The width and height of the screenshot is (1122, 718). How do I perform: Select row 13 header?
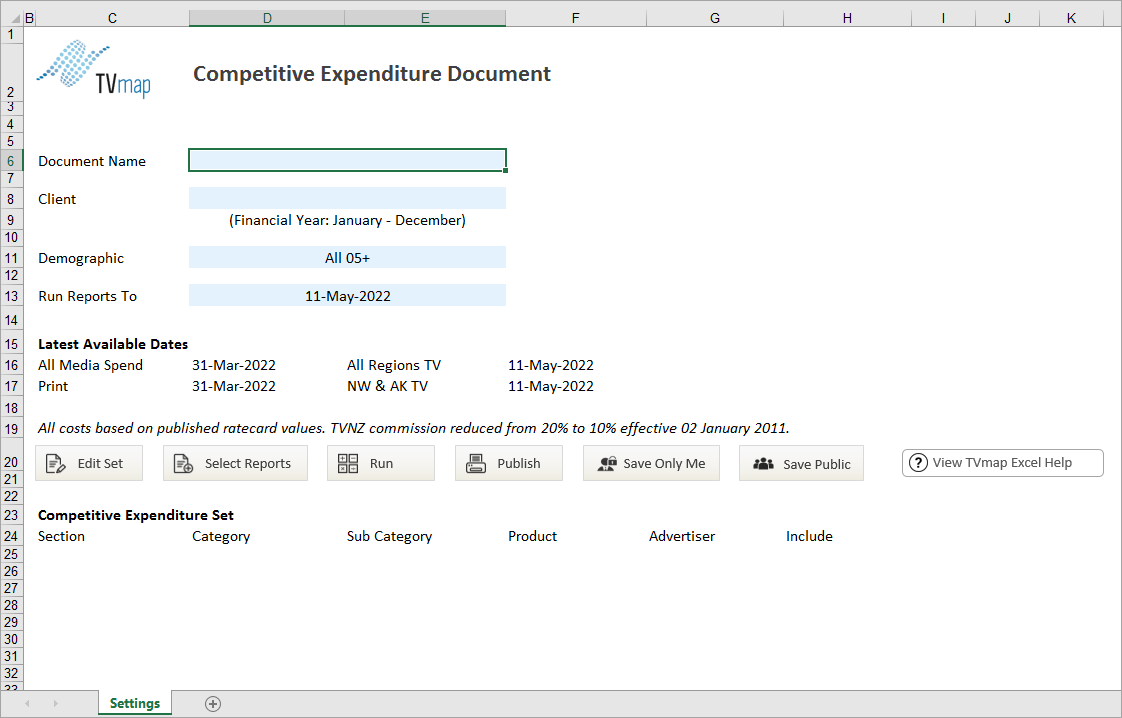(11, 296)
